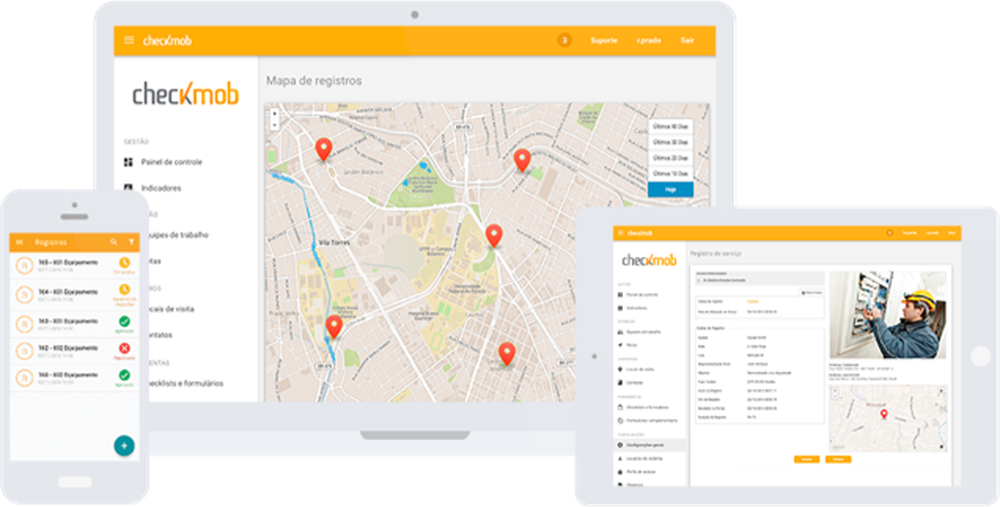Screen dimensions: 1000x507
Task: Click the notification badge showing 3 on laptop
Action: pyautogui.click(x=564, y=40)
